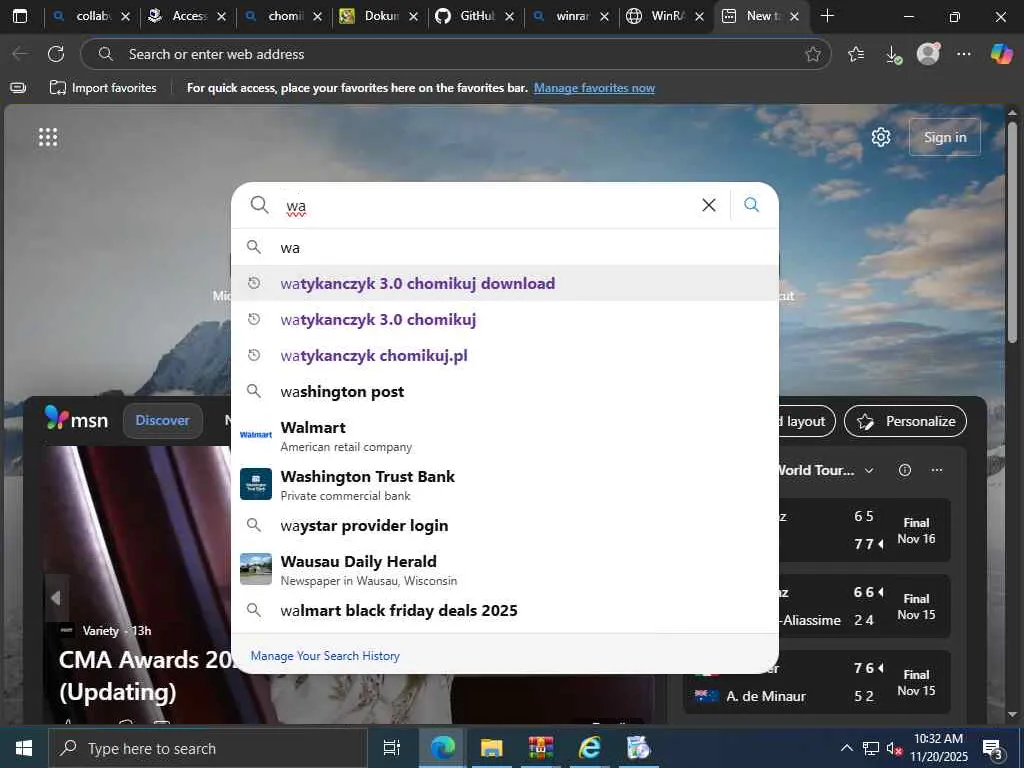1024x768 pixels.
Task: Expand the World Tour dropdown chevron
Action: pyautogui.click(x=869, y=470)
